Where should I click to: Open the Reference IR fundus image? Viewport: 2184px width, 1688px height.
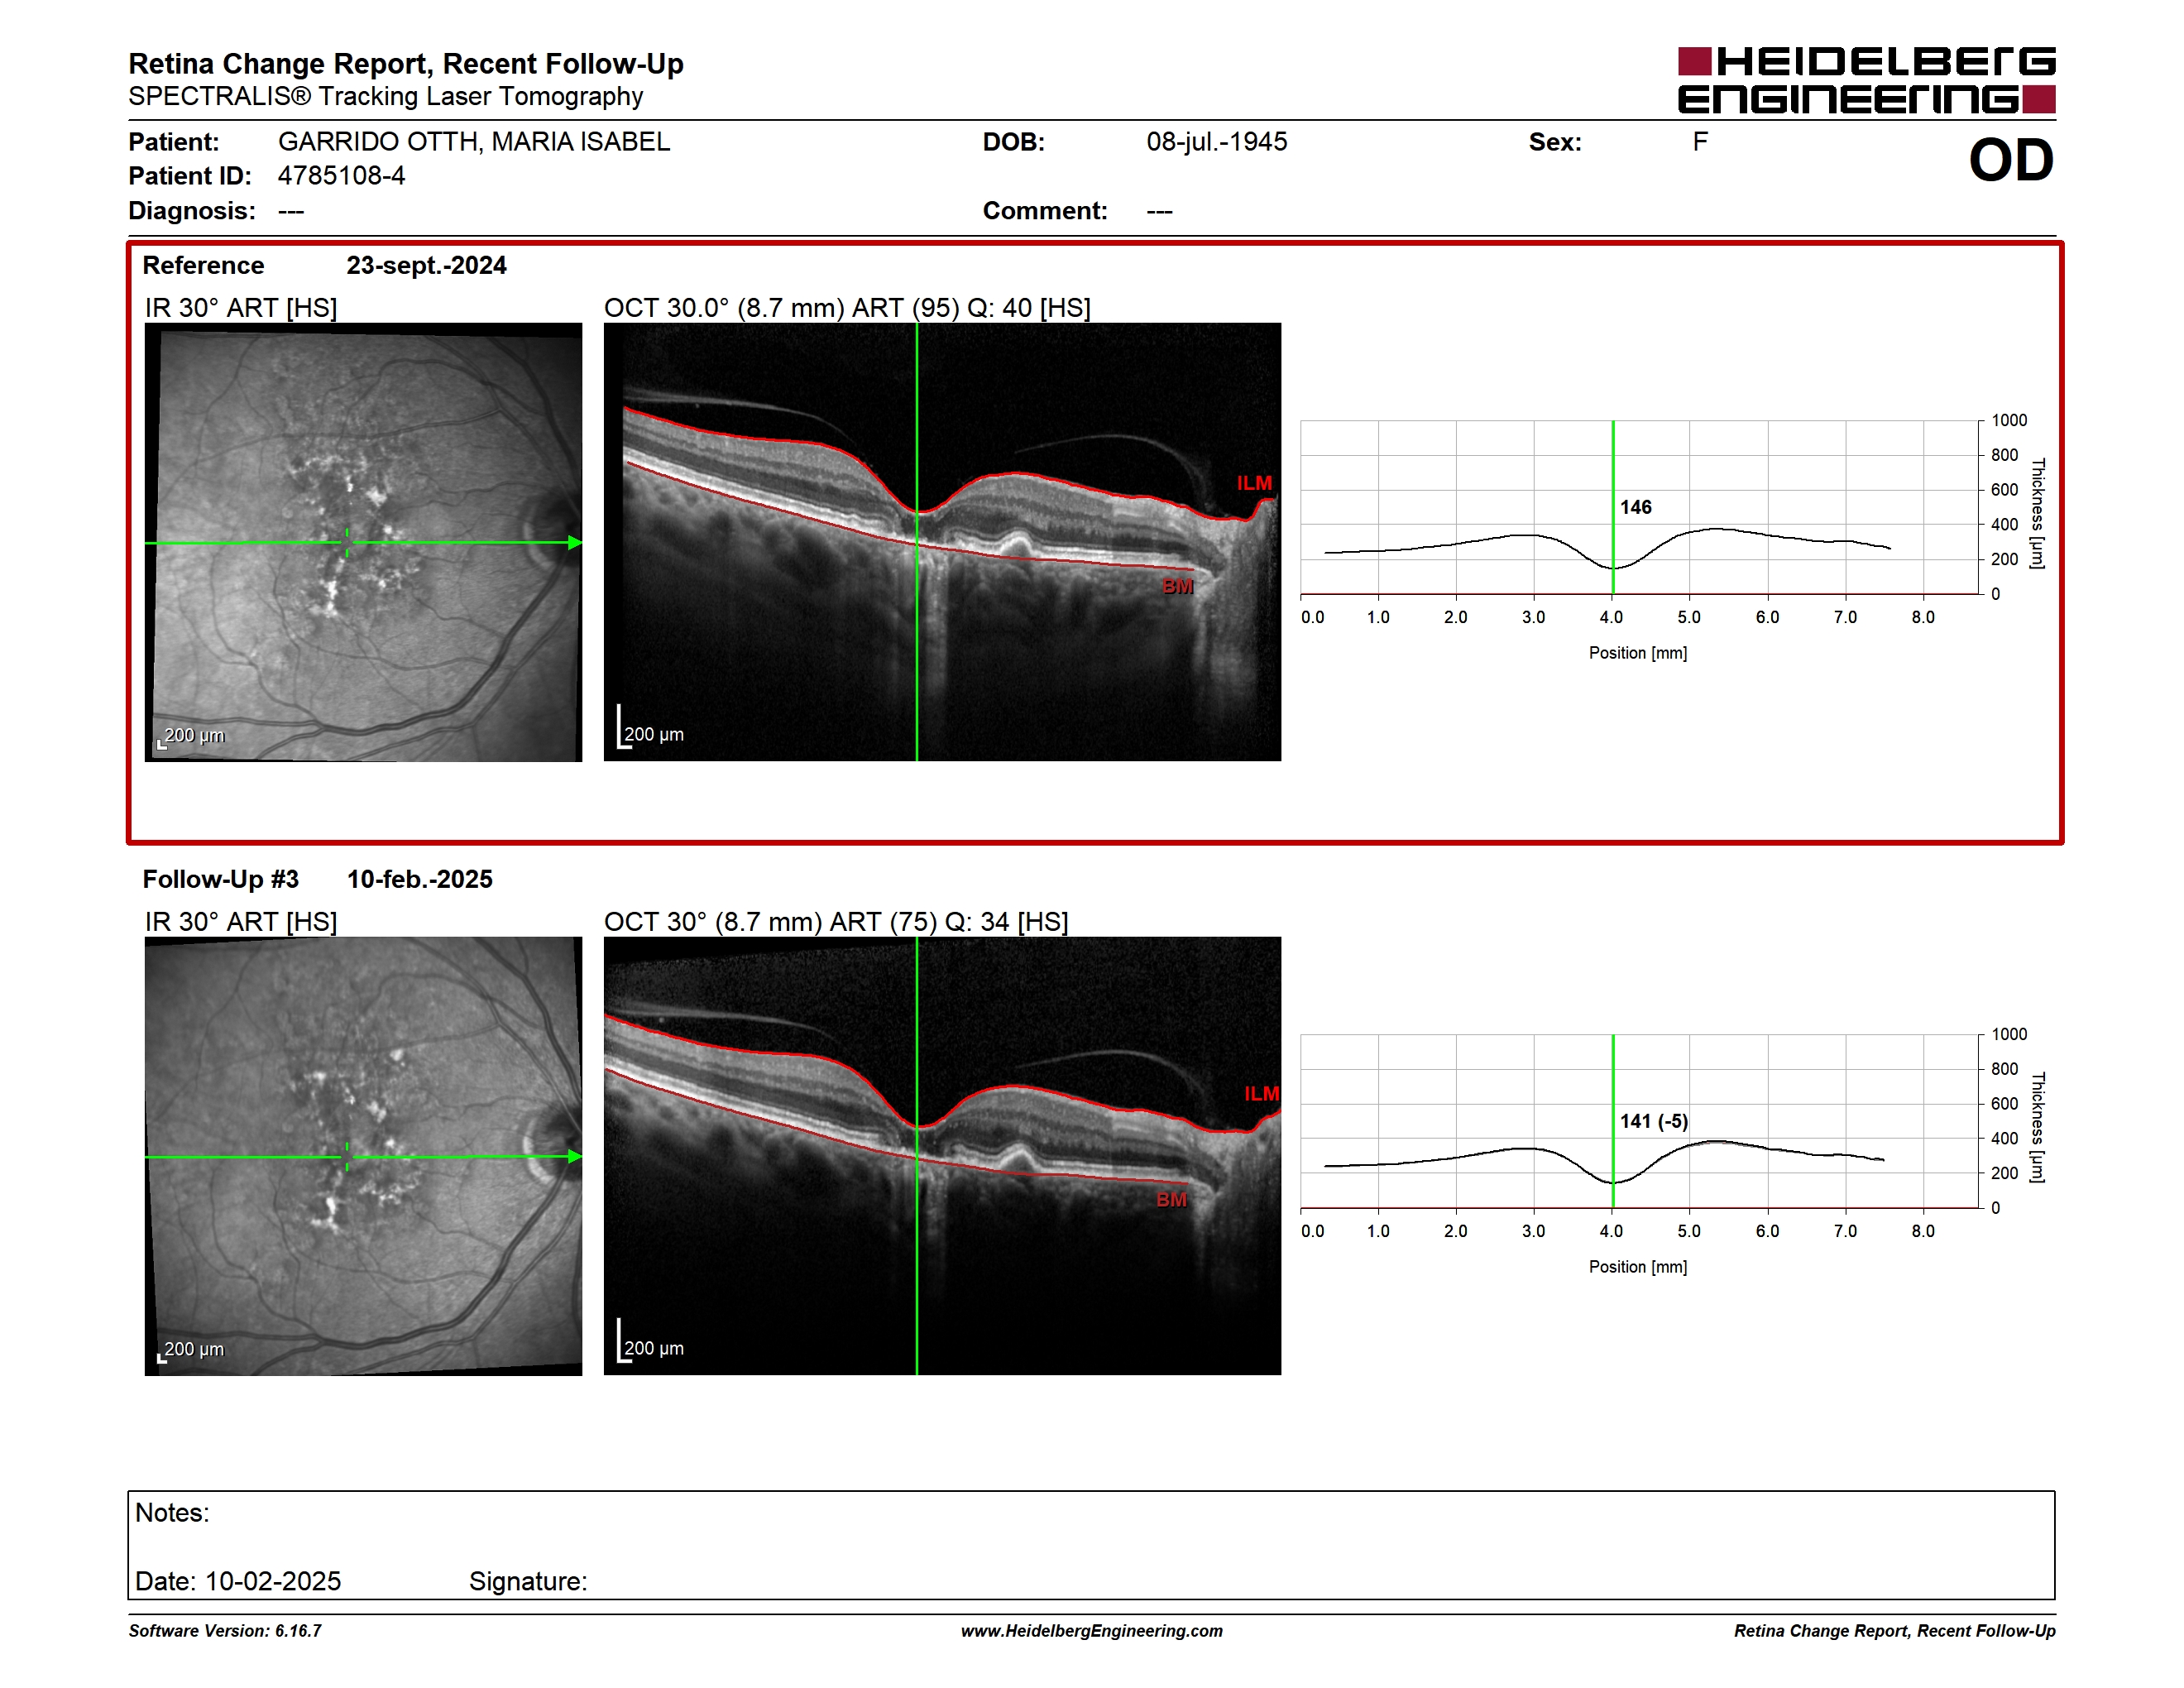point(363,542)
